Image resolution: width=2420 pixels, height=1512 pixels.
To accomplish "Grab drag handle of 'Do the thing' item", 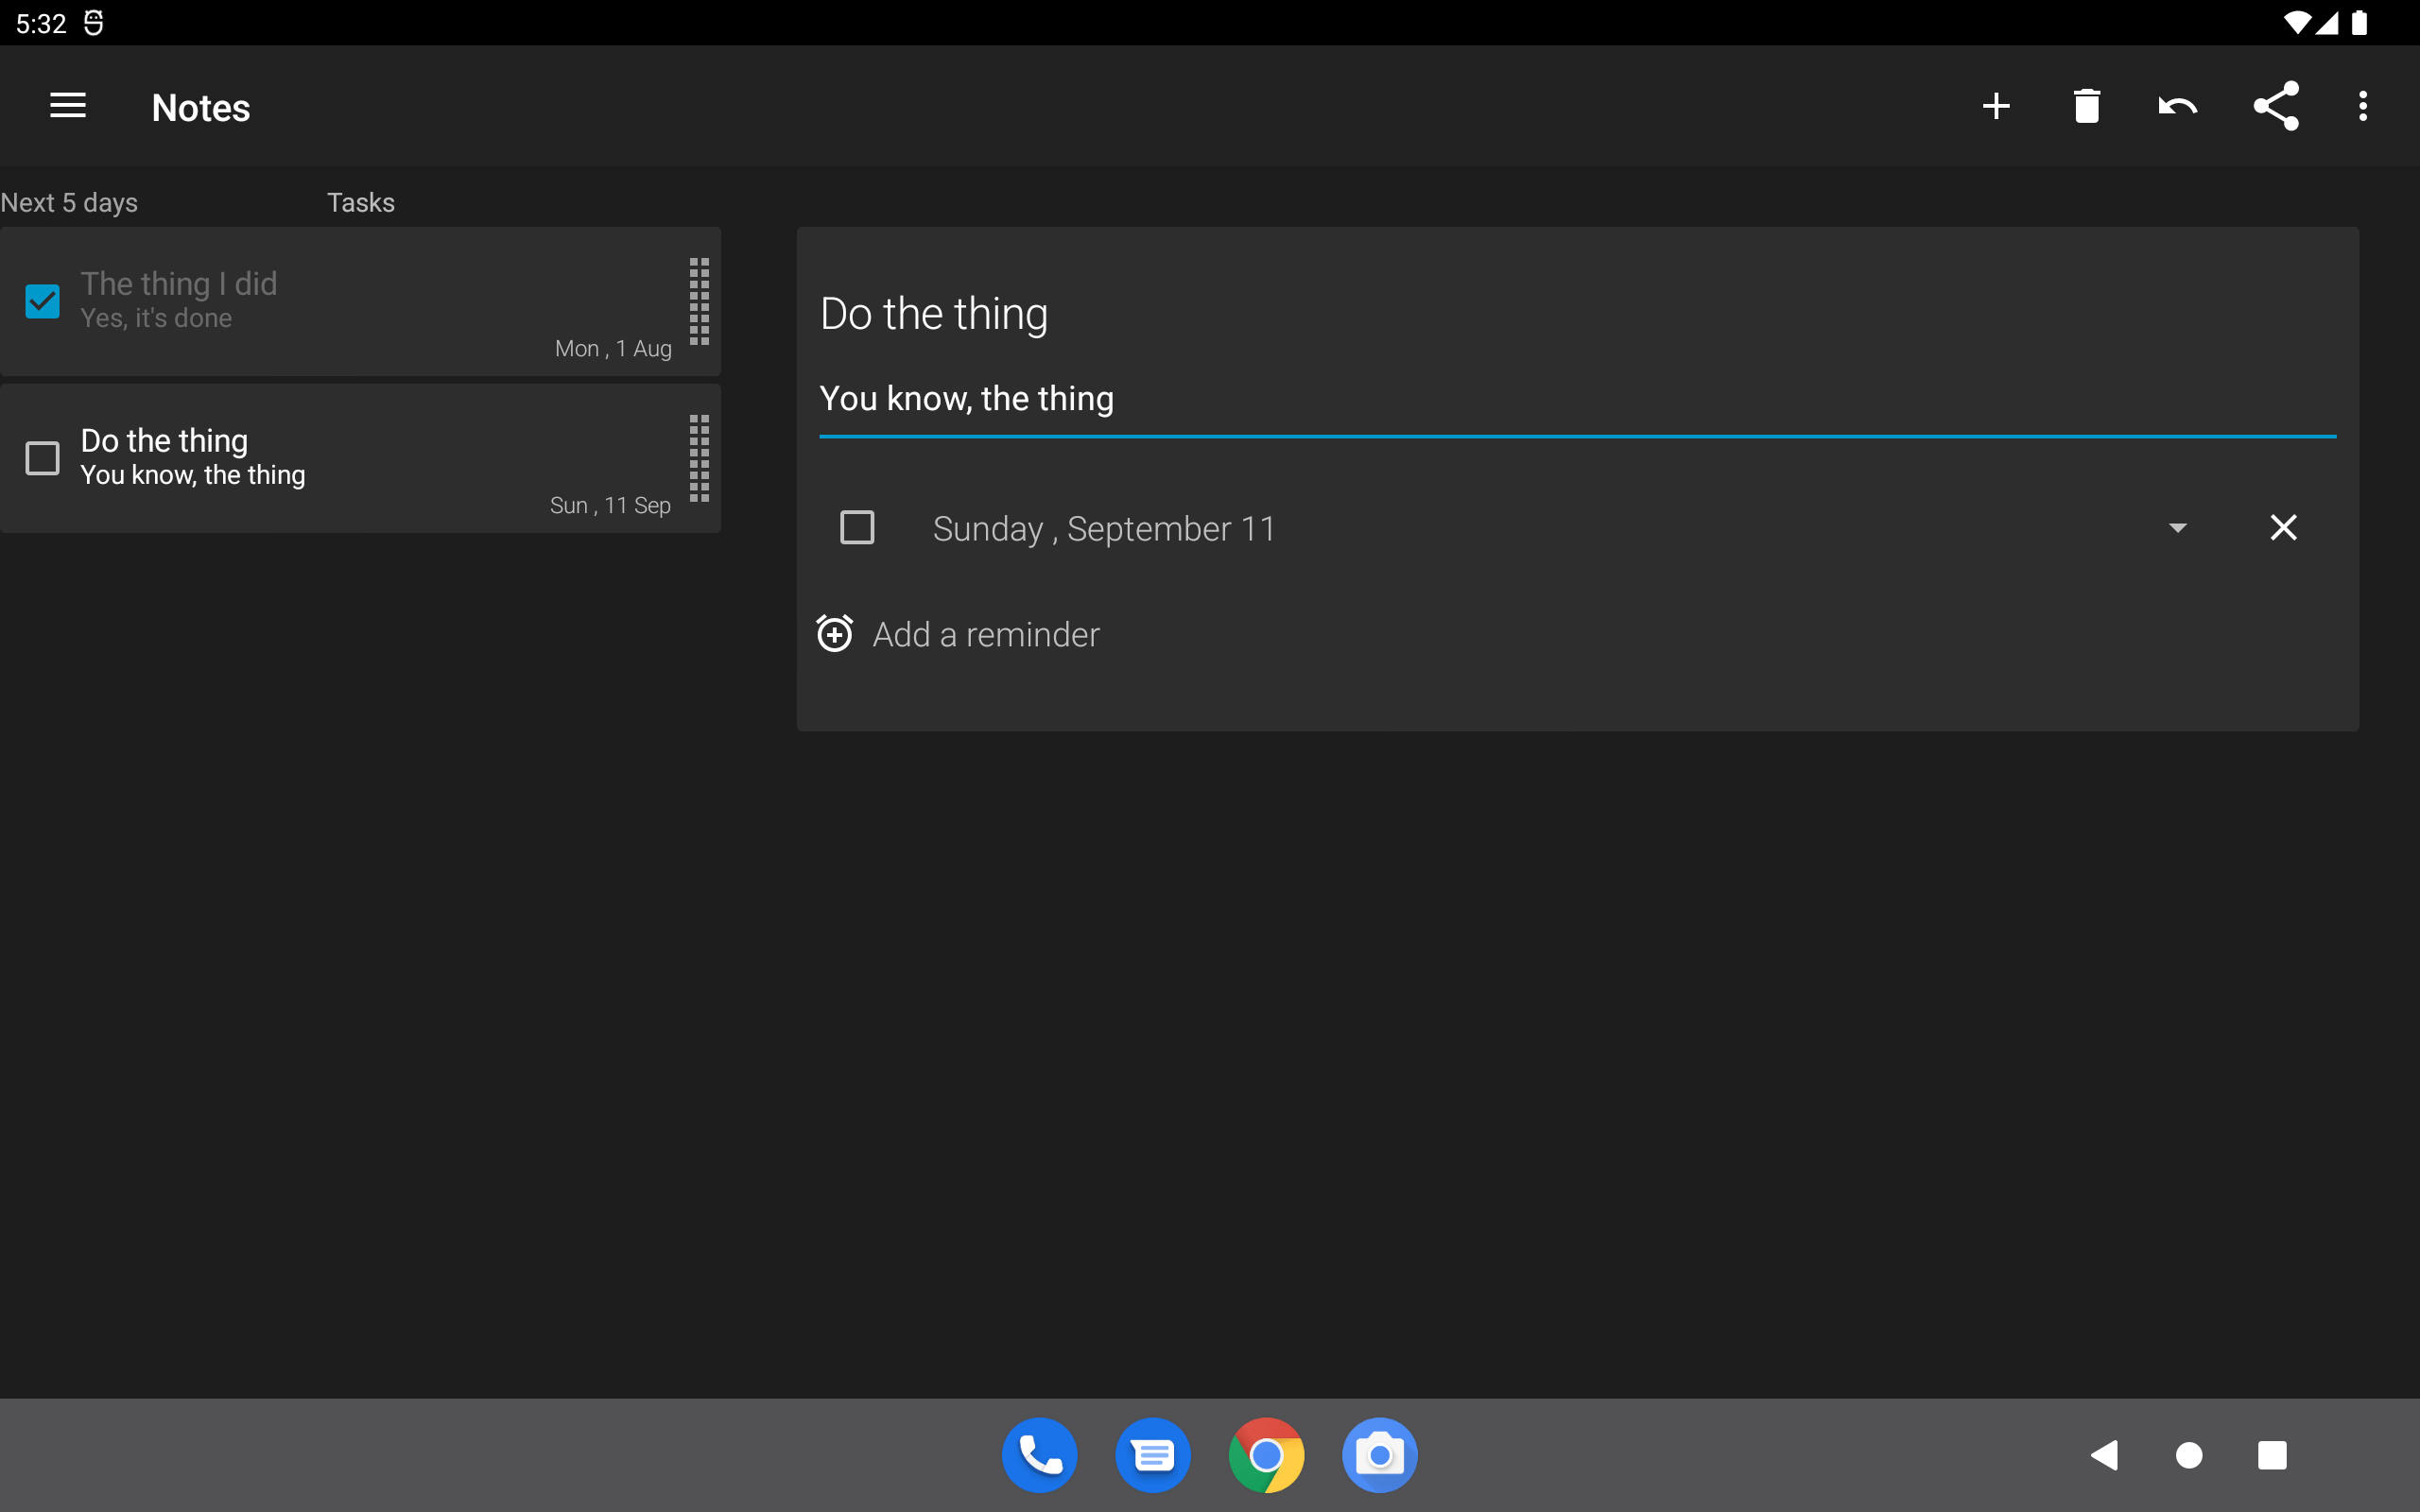I will click(699, 458).
